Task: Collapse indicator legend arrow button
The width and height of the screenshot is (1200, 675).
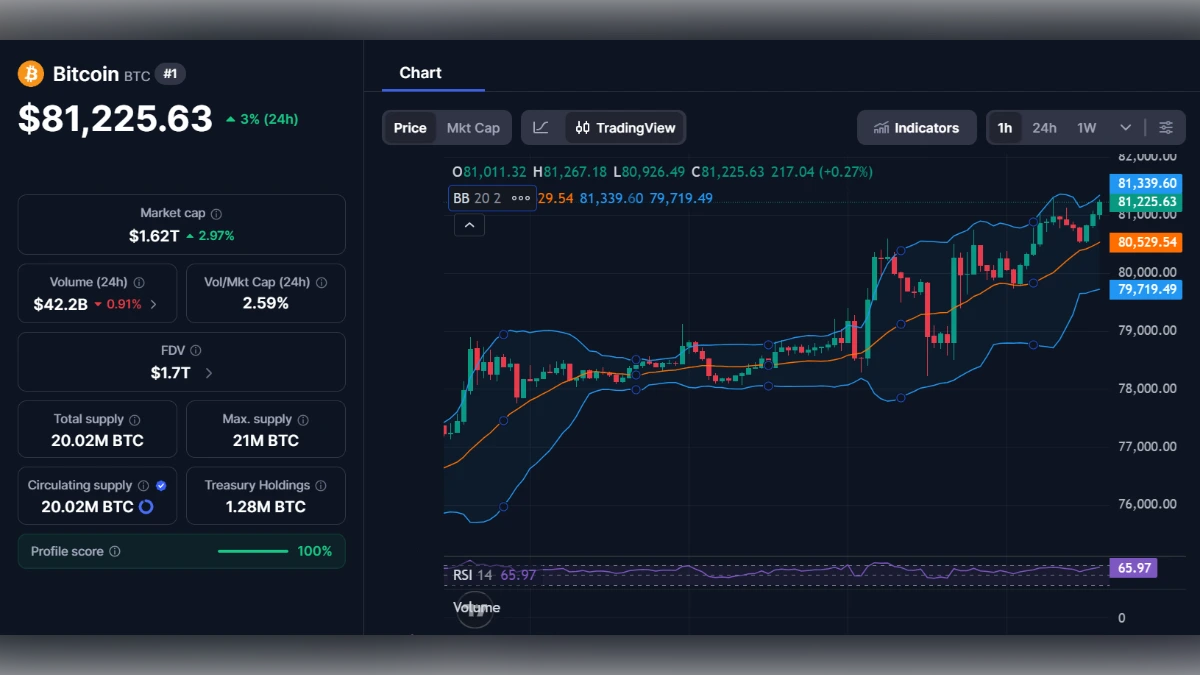Action: pos(469,225)
